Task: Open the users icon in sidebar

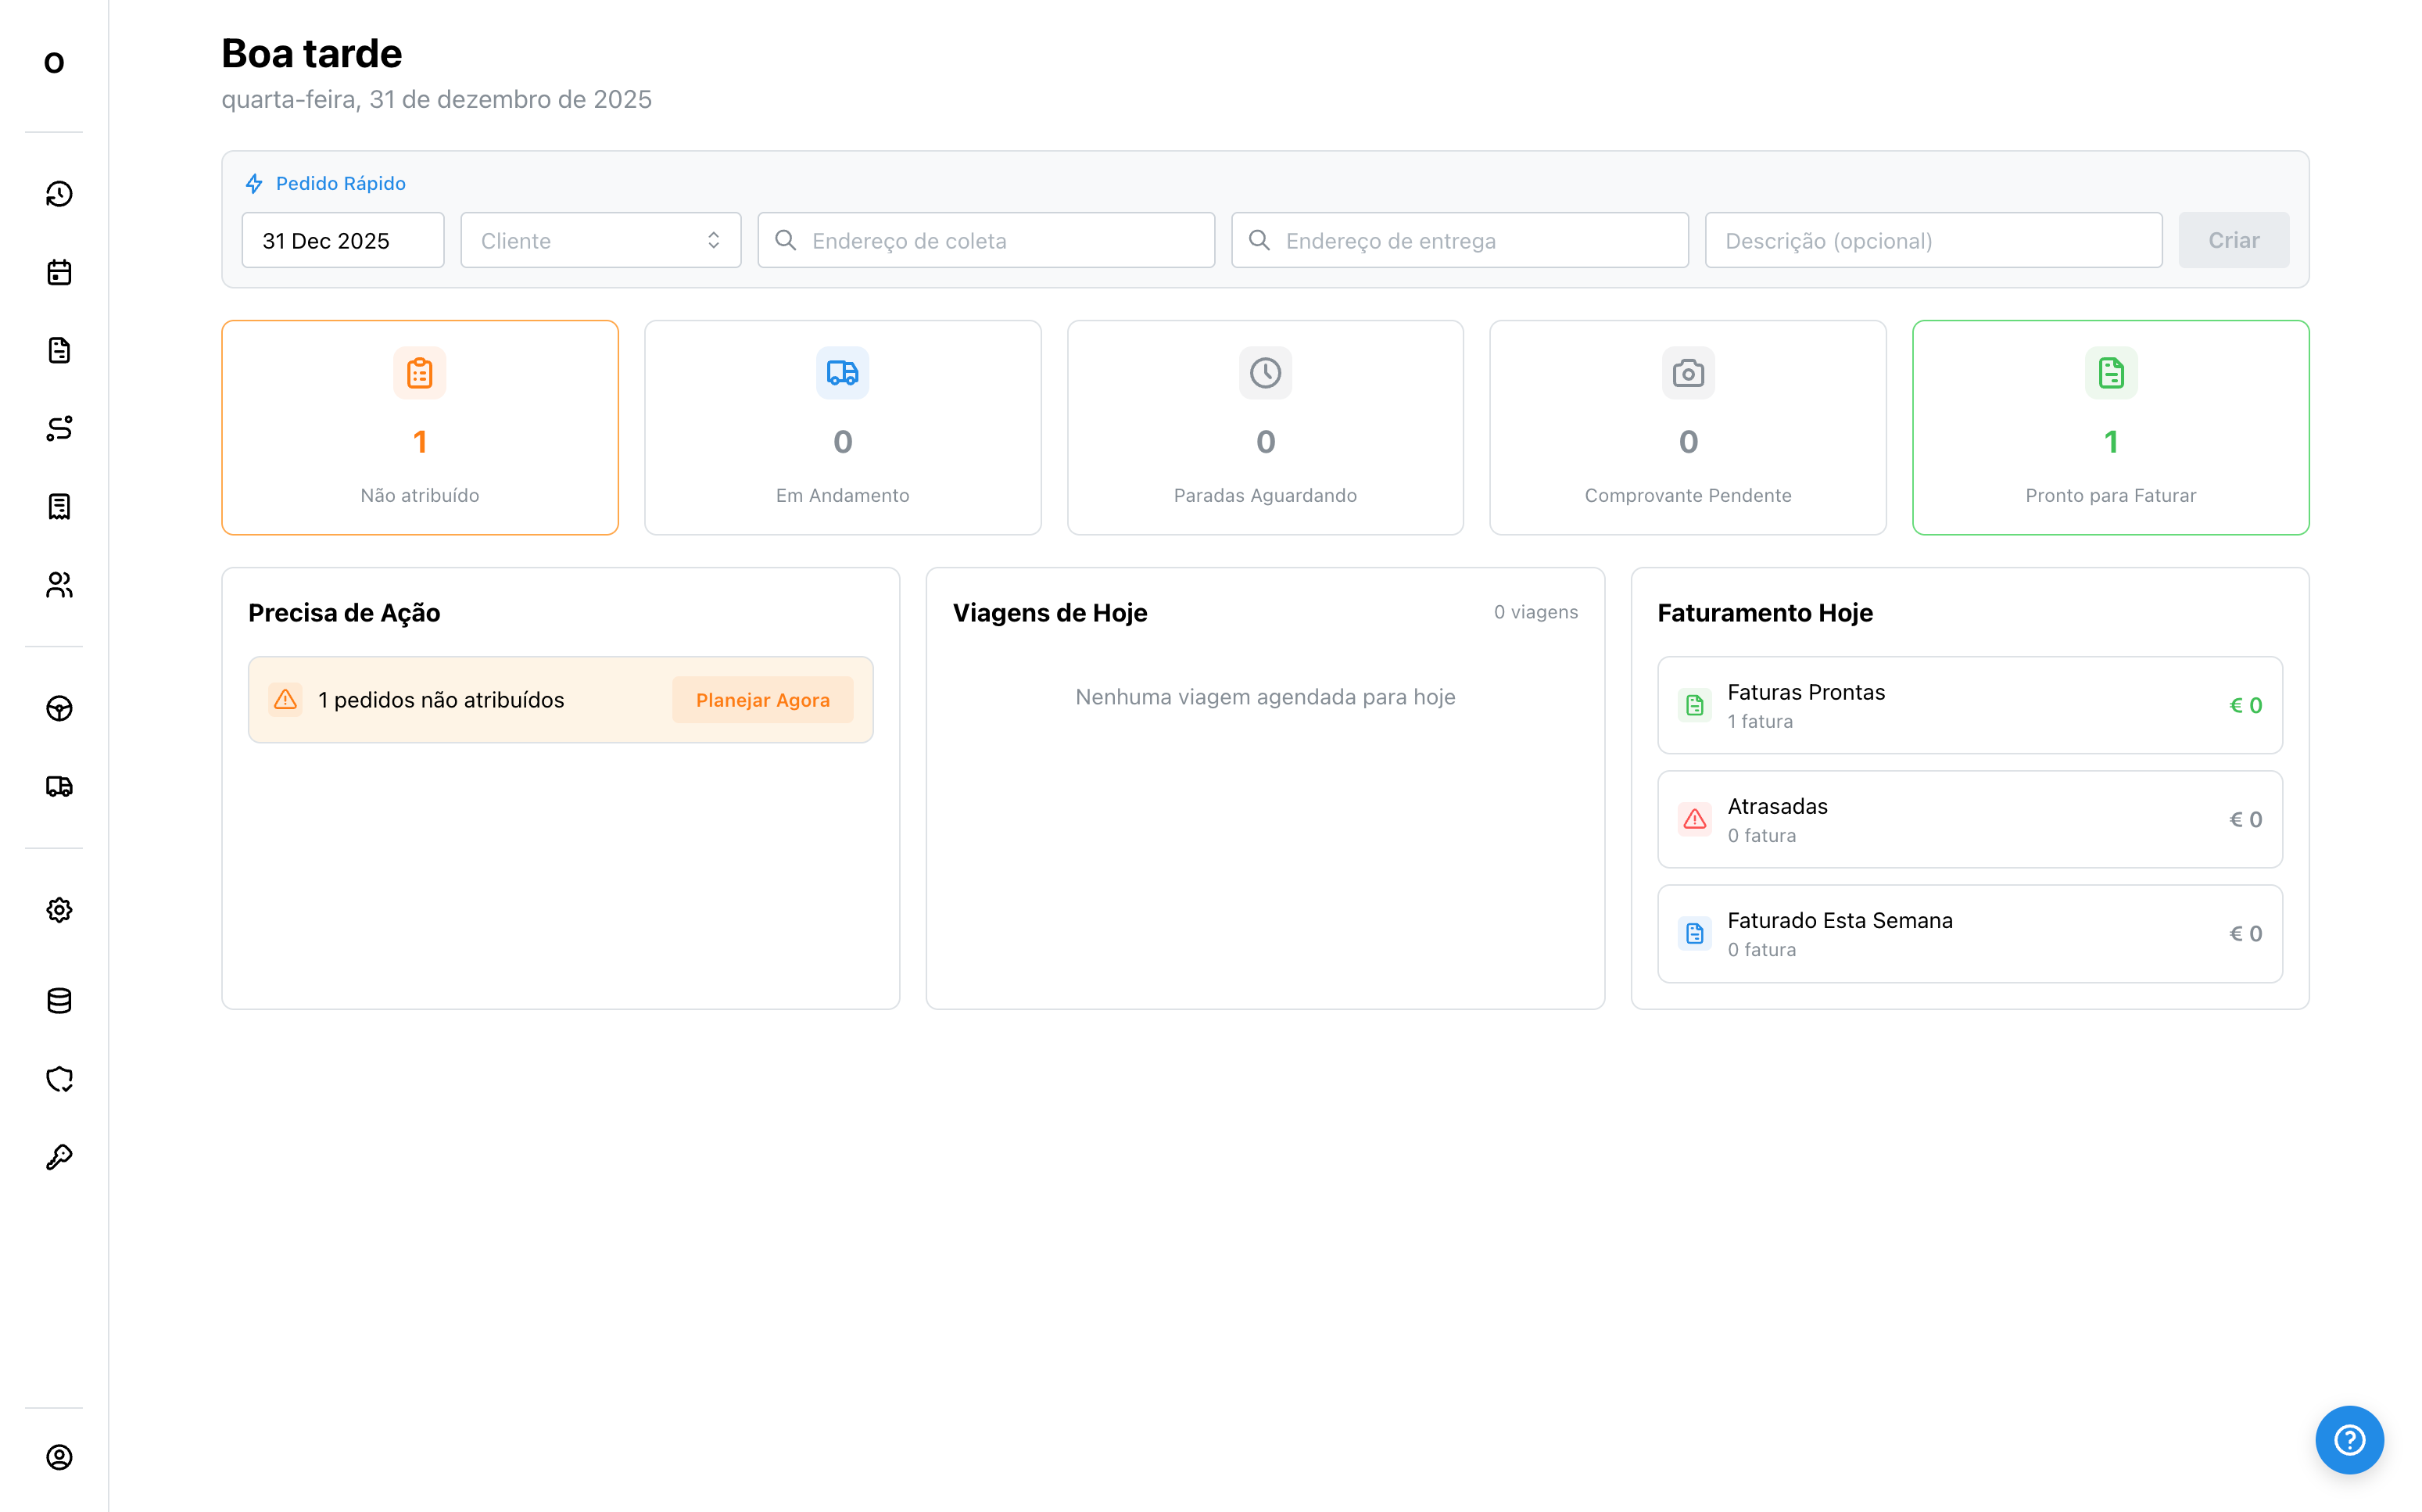Action: 59,585
